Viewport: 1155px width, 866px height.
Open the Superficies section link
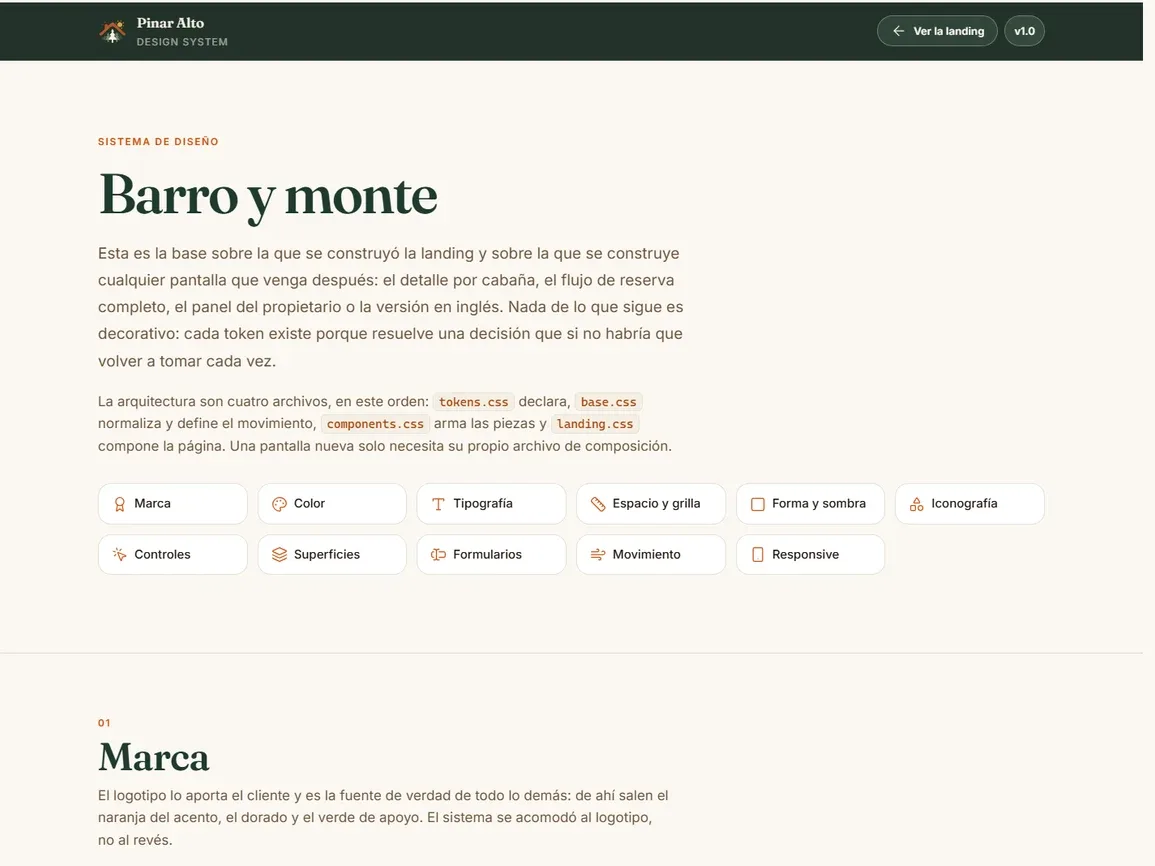coord(332,555)
